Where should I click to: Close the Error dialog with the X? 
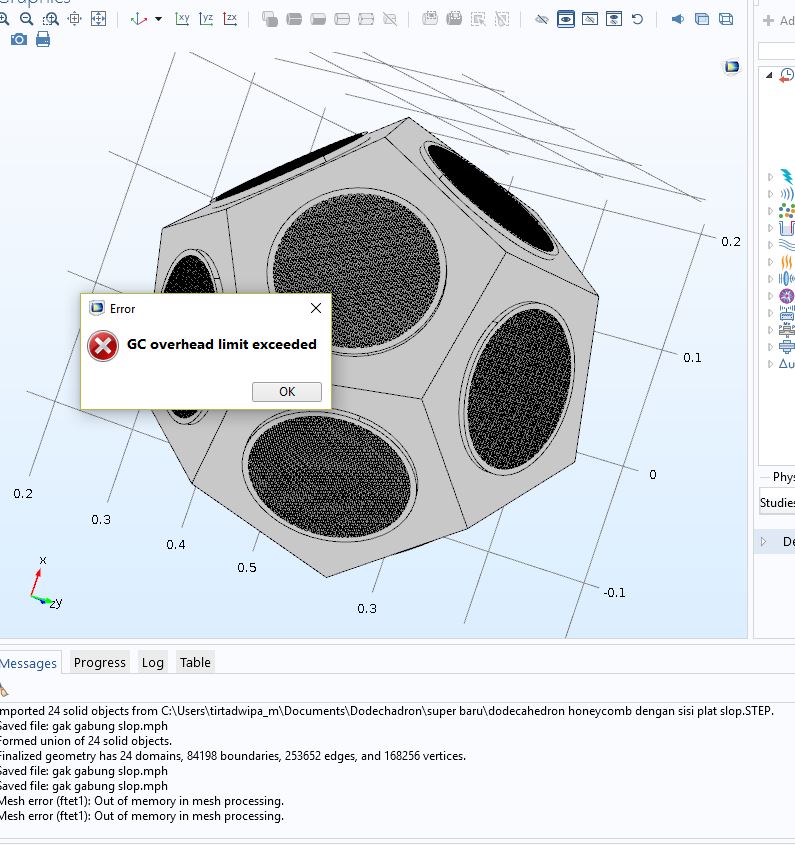[316, 308]
